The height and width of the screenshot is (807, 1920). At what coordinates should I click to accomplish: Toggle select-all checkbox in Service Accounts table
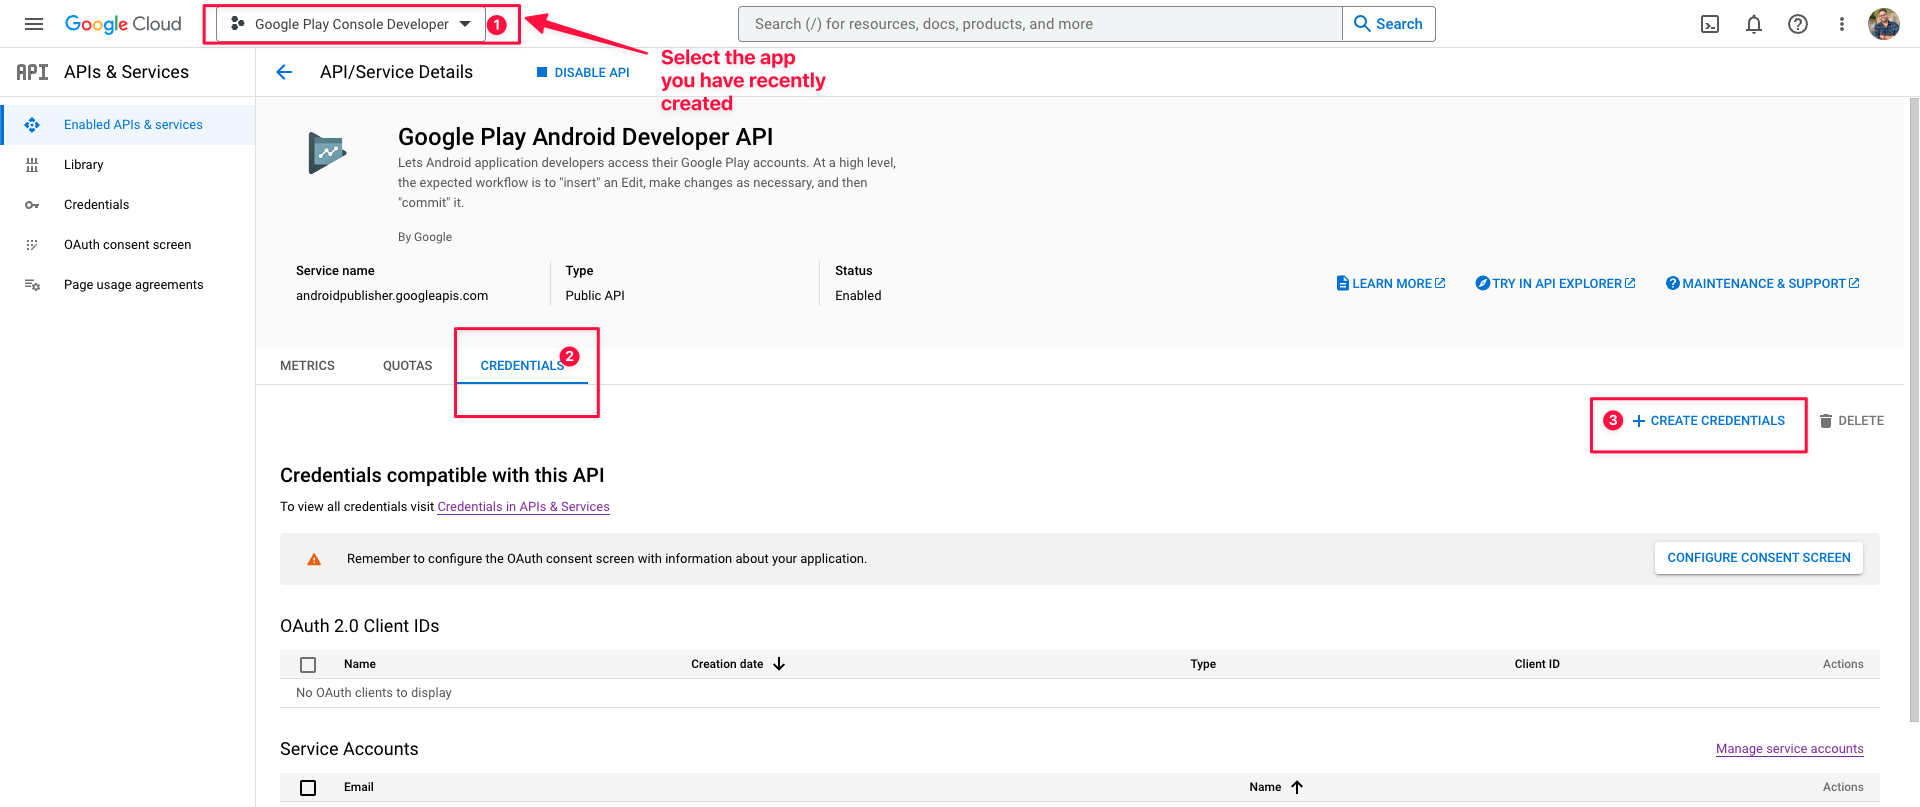click(308, 788)
